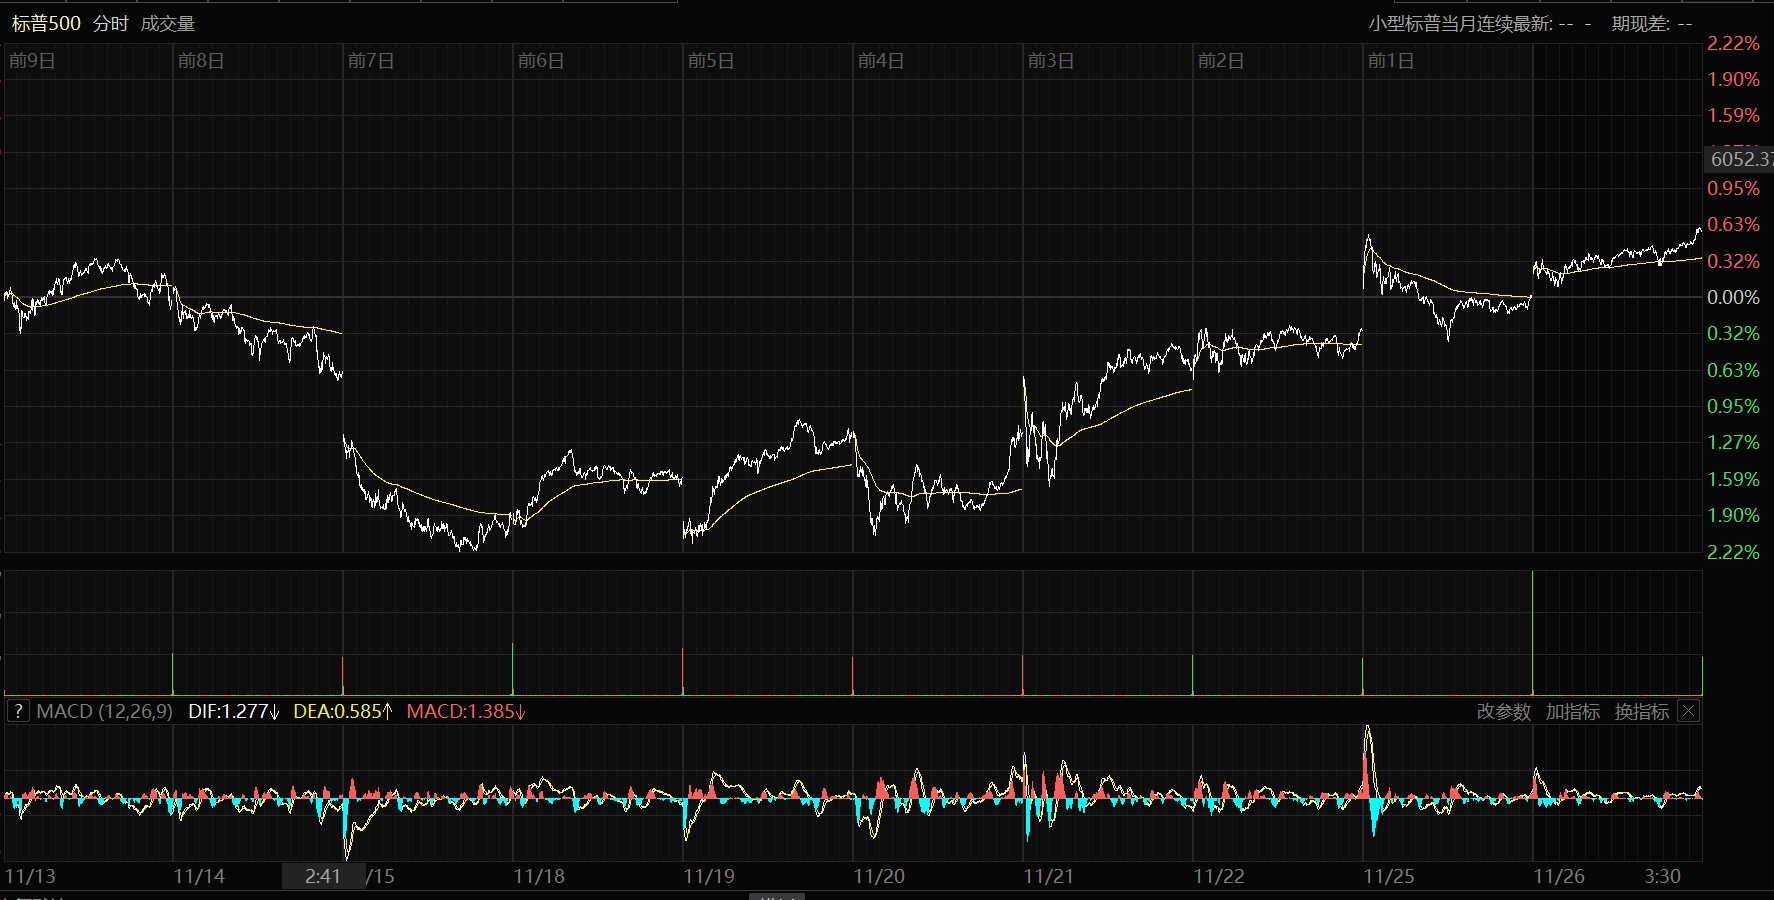Click the MACD help question-mark icon
This screenshot has height=900, width=1774.
point(18,711)
